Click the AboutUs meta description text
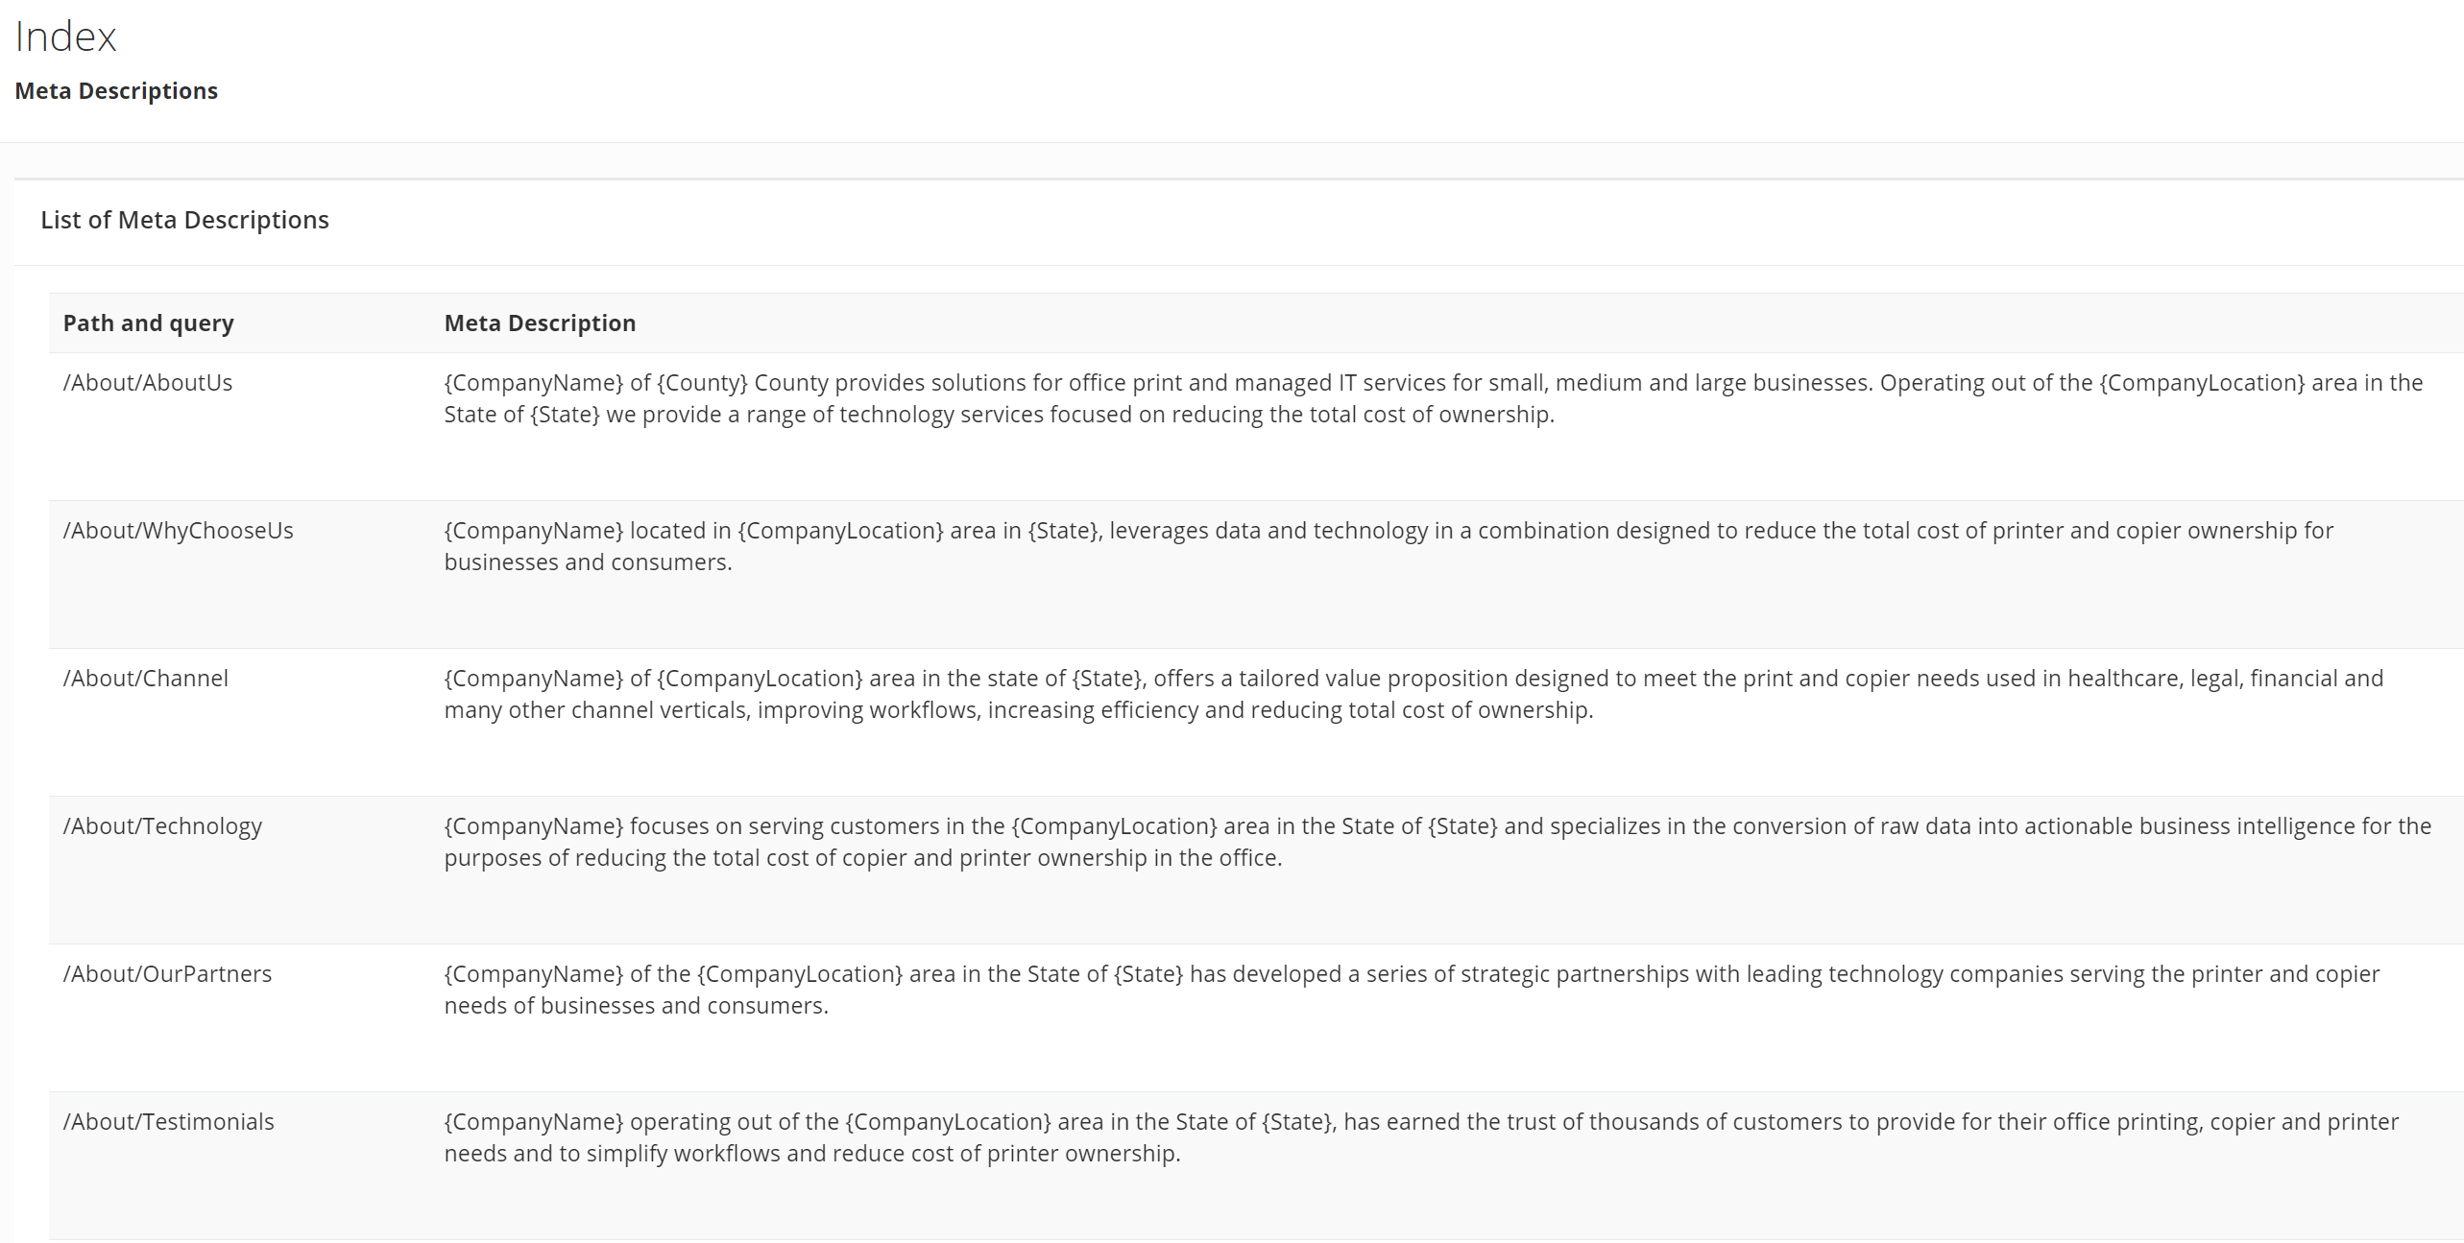 click(1433, 399)
